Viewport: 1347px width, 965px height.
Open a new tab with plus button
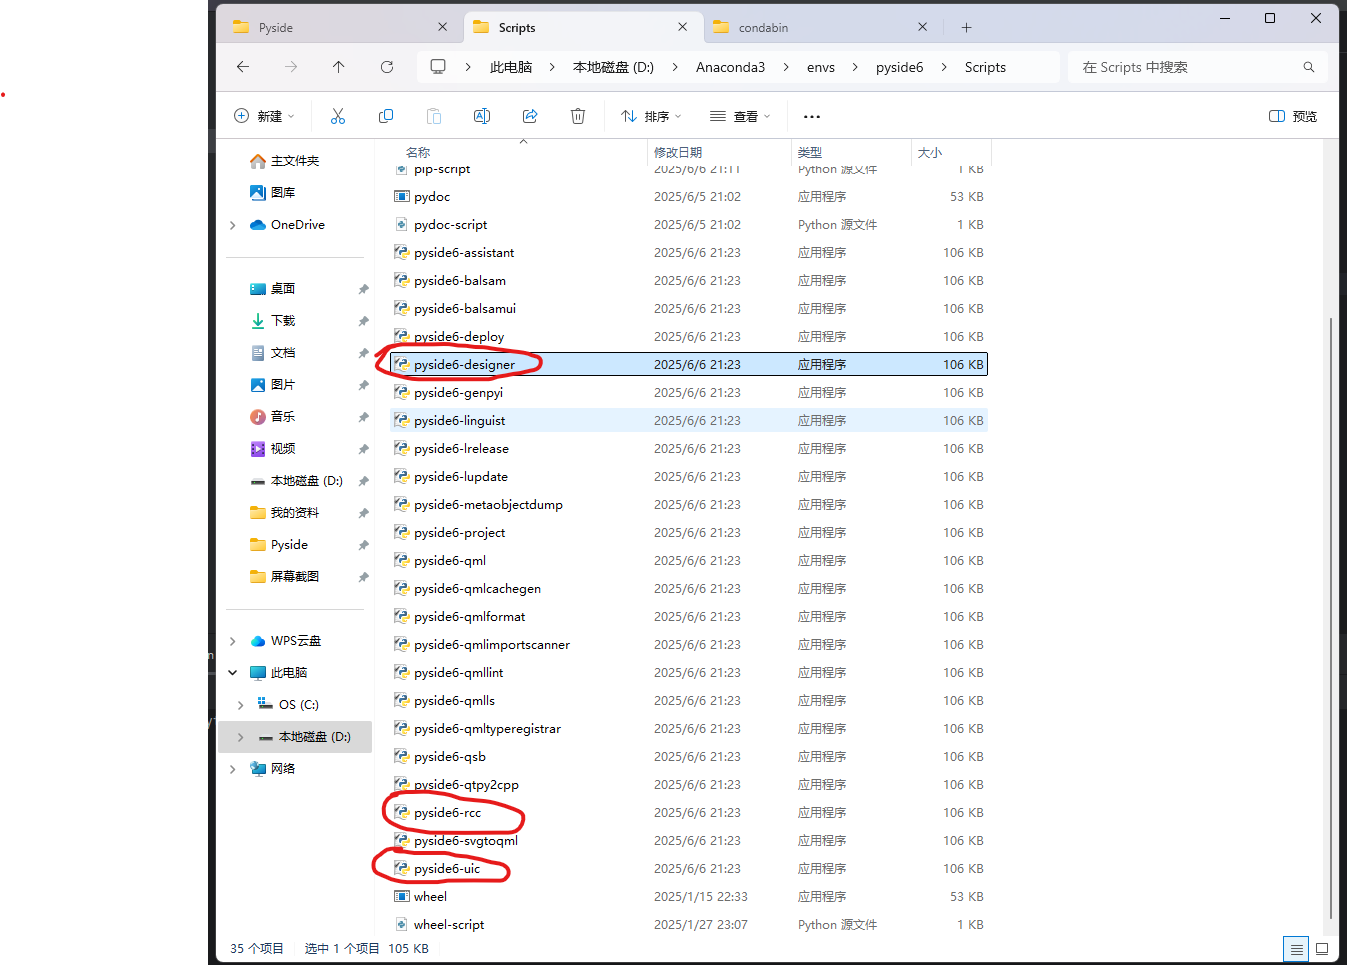click(x=966, y=28)
